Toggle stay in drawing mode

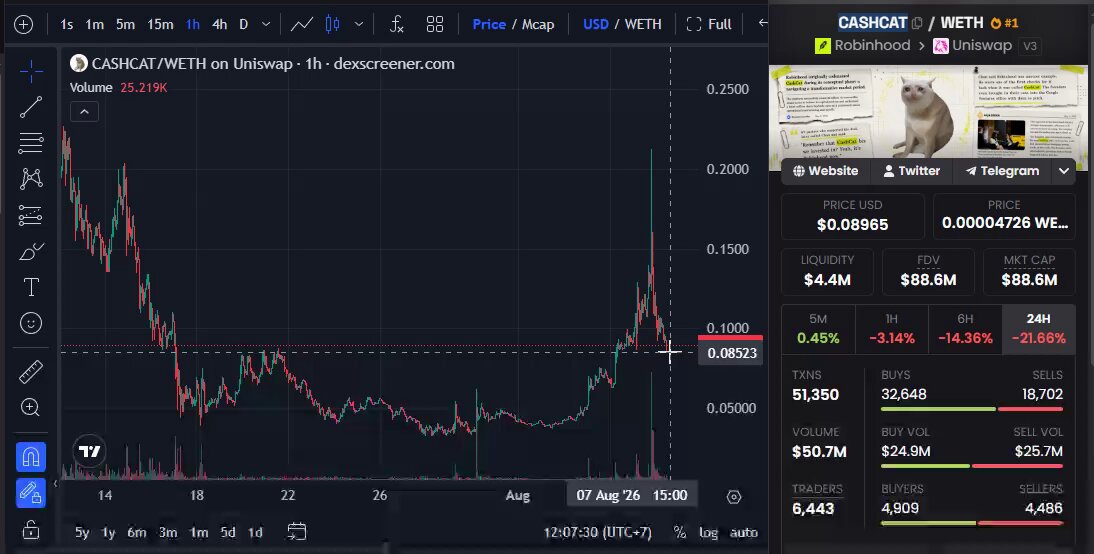31,493
